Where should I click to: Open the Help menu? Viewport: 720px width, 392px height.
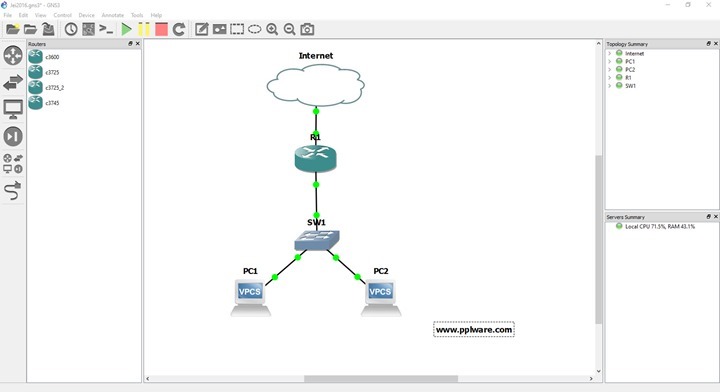coord(156,15)
